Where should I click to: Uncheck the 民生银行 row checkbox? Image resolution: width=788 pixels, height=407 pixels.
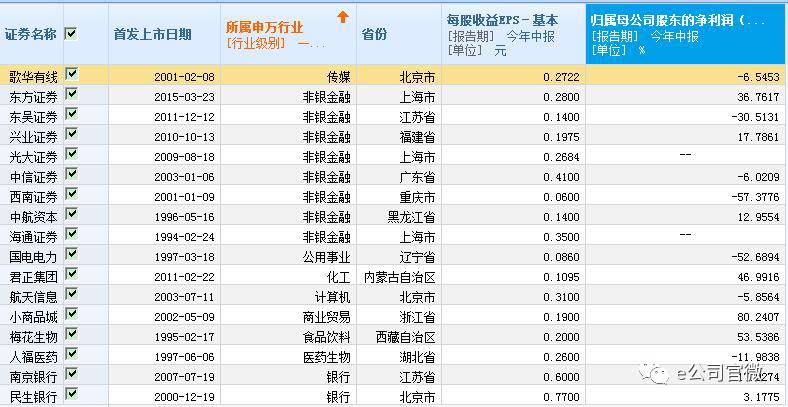(x=71, y=394)
